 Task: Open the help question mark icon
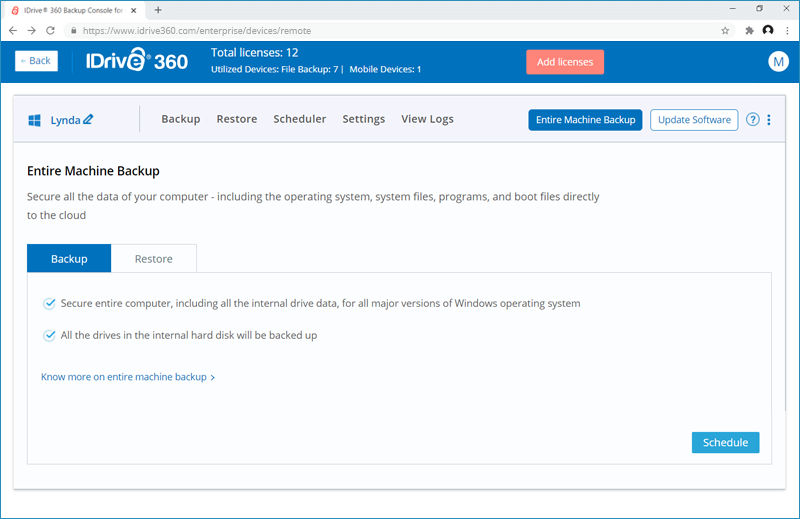(753, 119)
